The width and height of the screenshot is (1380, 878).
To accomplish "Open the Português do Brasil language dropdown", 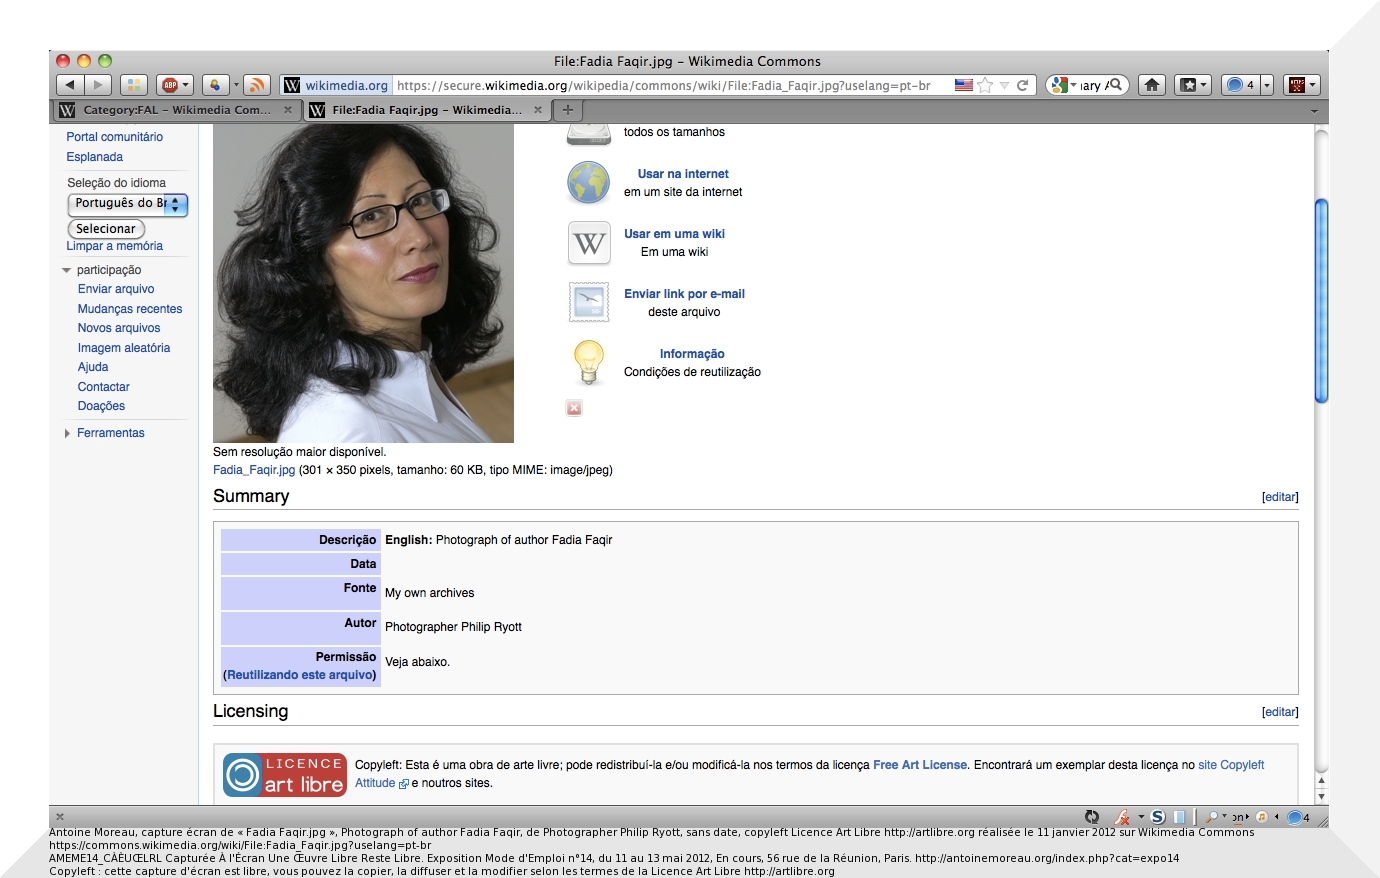I will tap(127, 204).
